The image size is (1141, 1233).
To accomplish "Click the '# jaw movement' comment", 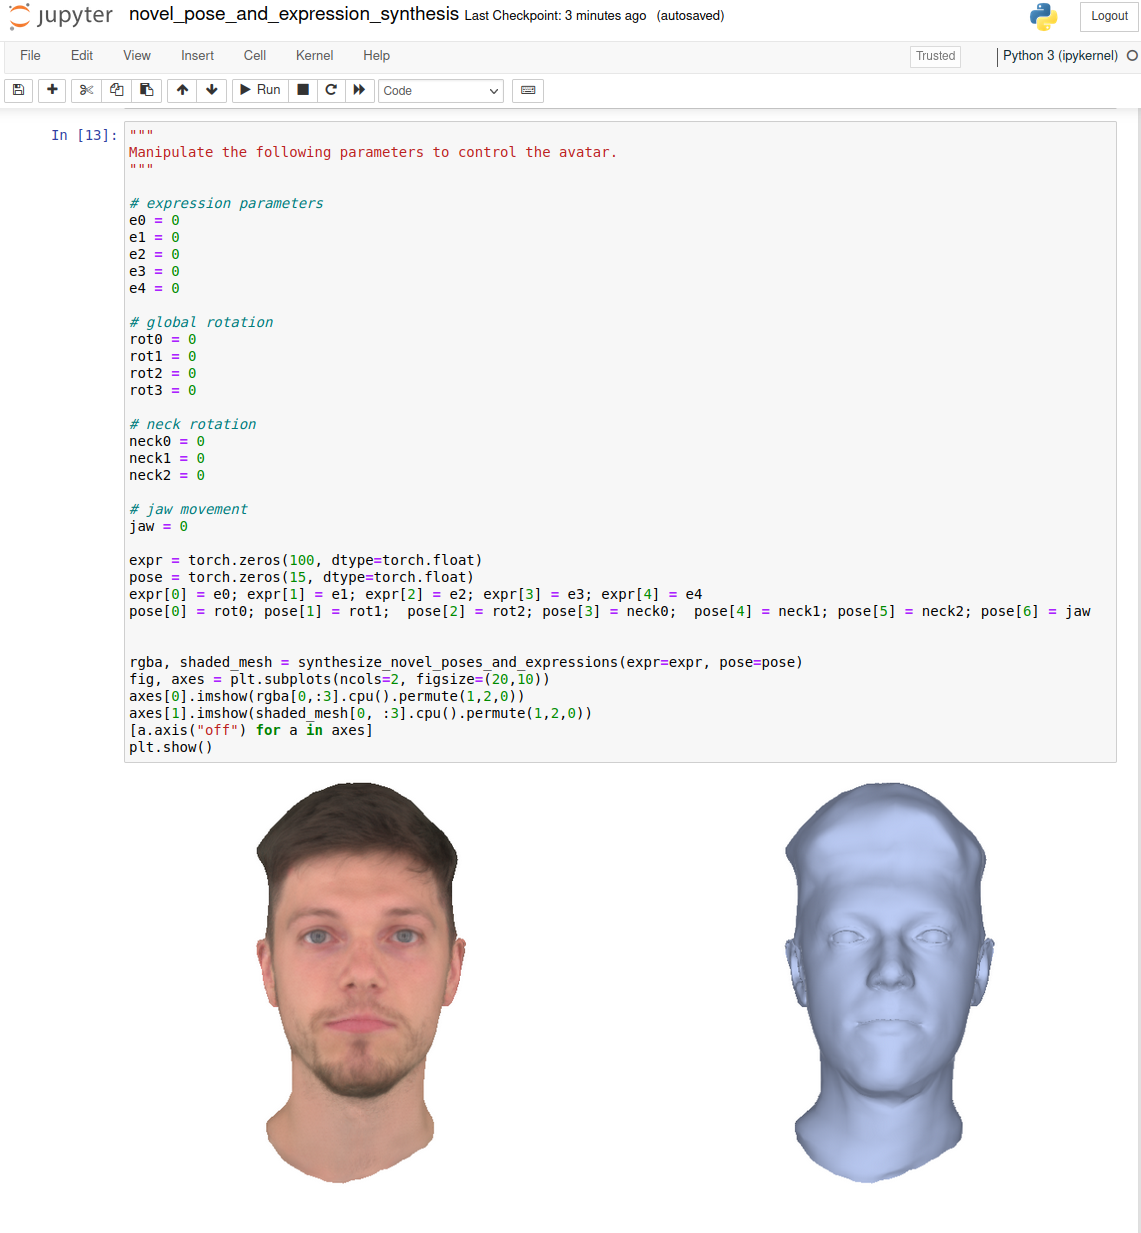I will tap(188, 510).
